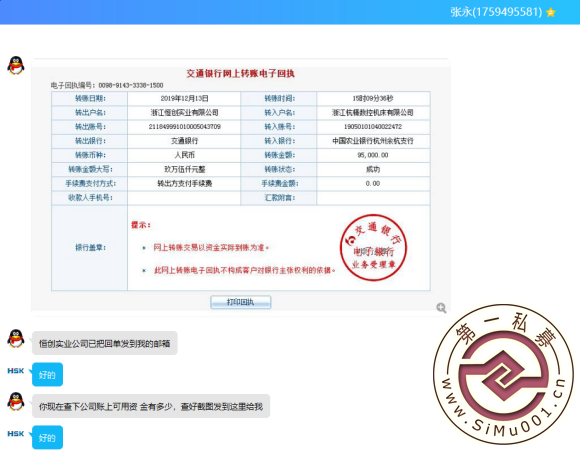Click contact name 张永(1759495581) in header
Screen dimensions: 580x450
pos(496,12)
